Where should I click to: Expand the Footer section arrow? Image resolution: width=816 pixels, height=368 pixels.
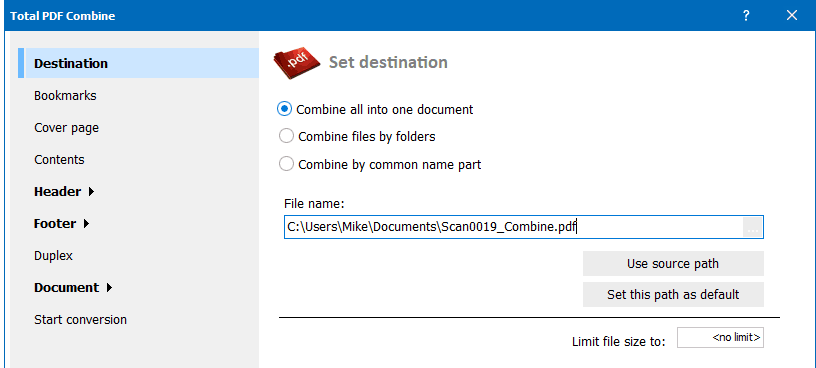(86, 224)
